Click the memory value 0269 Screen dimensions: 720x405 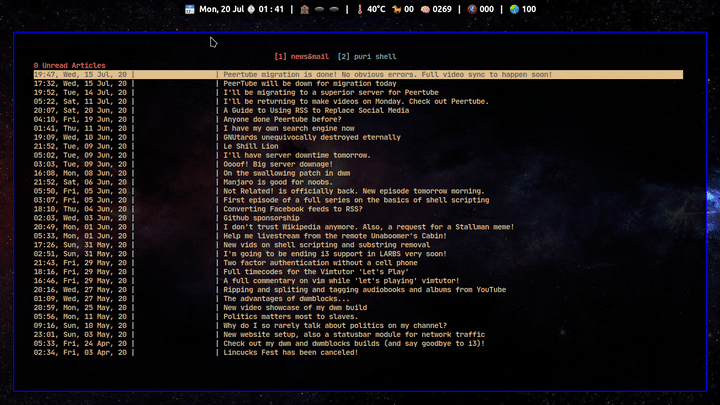(x=442, y=9)
